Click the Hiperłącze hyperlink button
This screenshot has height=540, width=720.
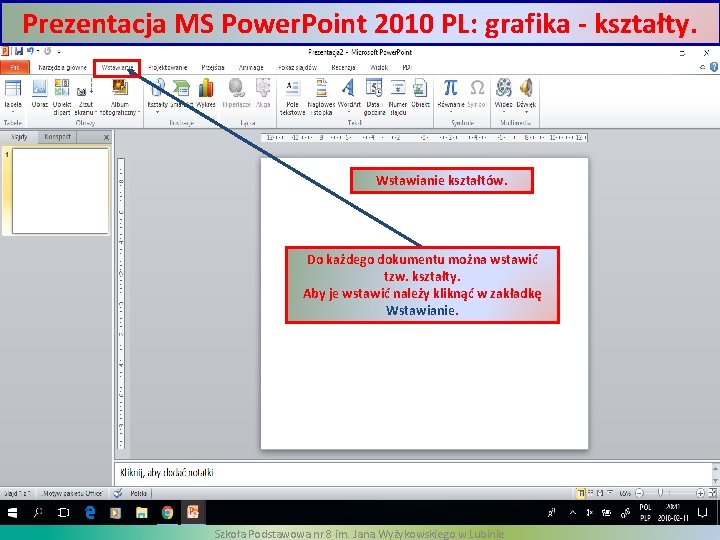click(x=236, y=94)
